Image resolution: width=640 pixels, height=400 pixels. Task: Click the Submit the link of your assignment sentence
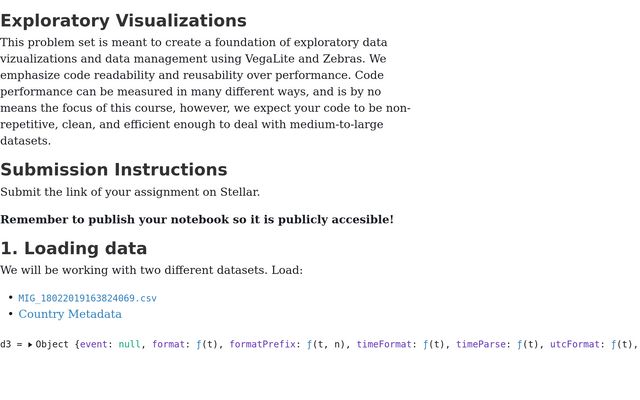130,192
